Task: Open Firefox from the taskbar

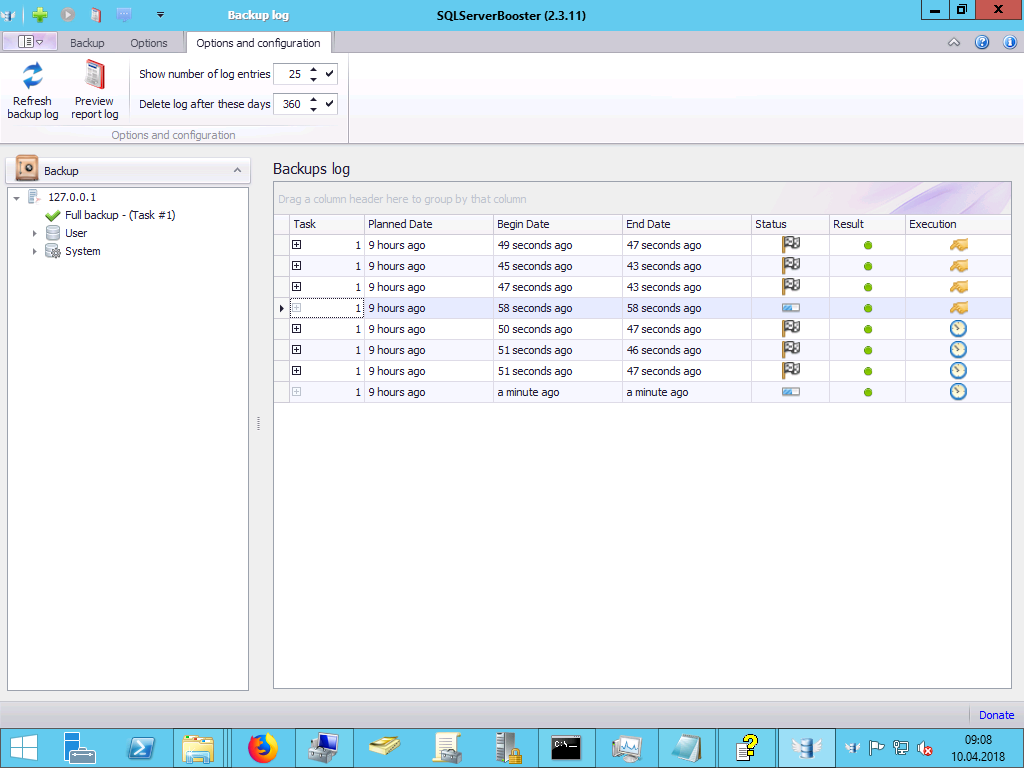Action: click(262, 747)
